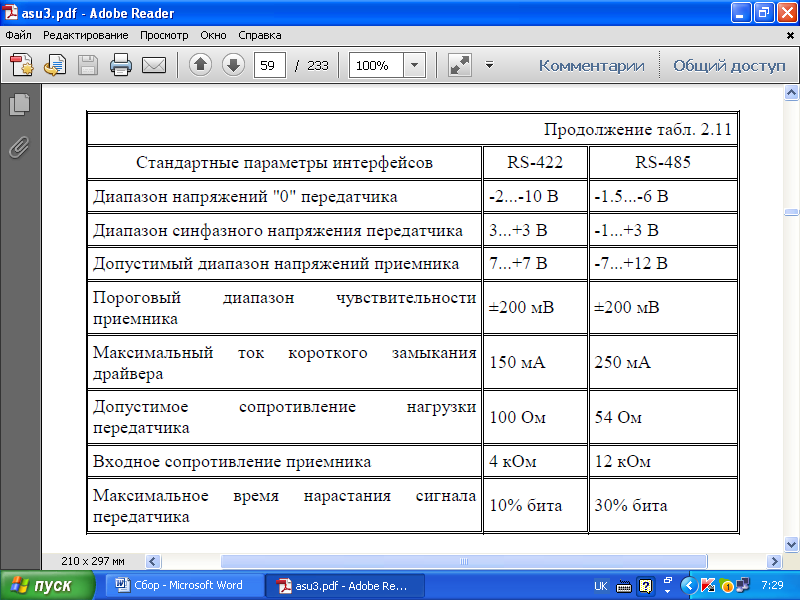The height and width of the screenshot is (600, 800).
Task: Open the Файл menu
Action: [x=18, y=35]
